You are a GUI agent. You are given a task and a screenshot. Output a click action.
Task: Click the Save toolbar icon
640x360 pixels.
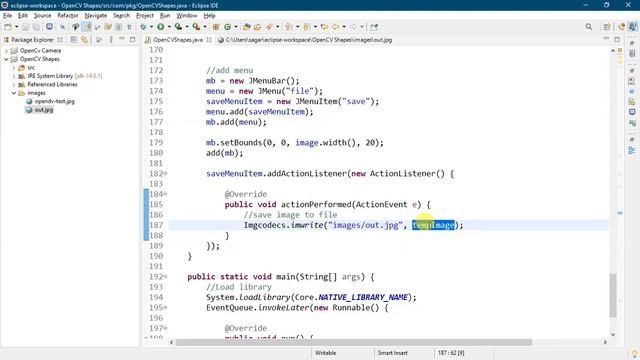click(25, 27)
